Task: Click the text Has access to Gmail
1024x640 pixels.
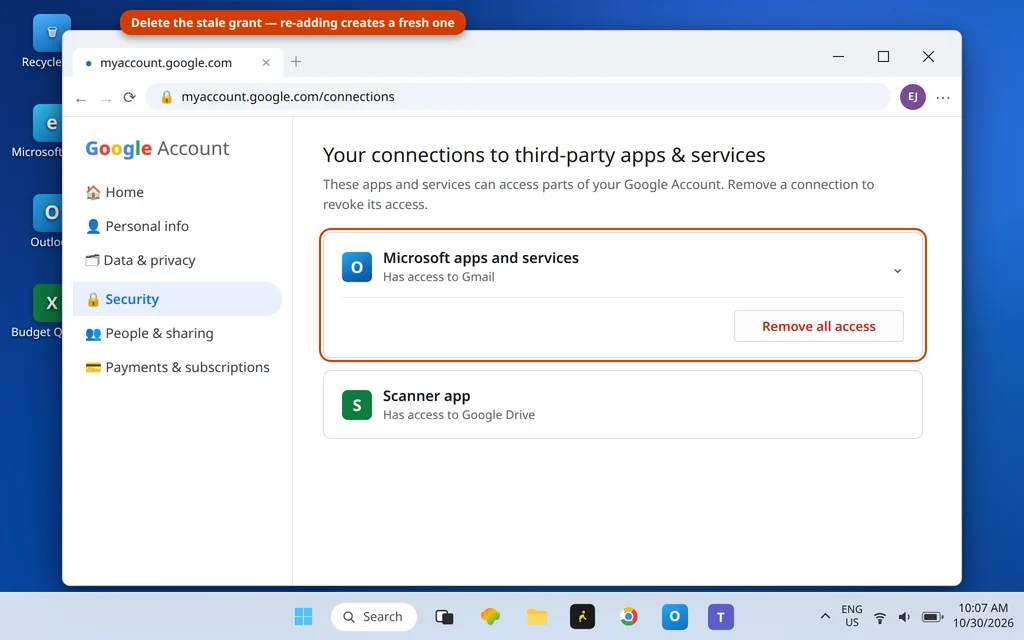Action: tap(439, 277)
